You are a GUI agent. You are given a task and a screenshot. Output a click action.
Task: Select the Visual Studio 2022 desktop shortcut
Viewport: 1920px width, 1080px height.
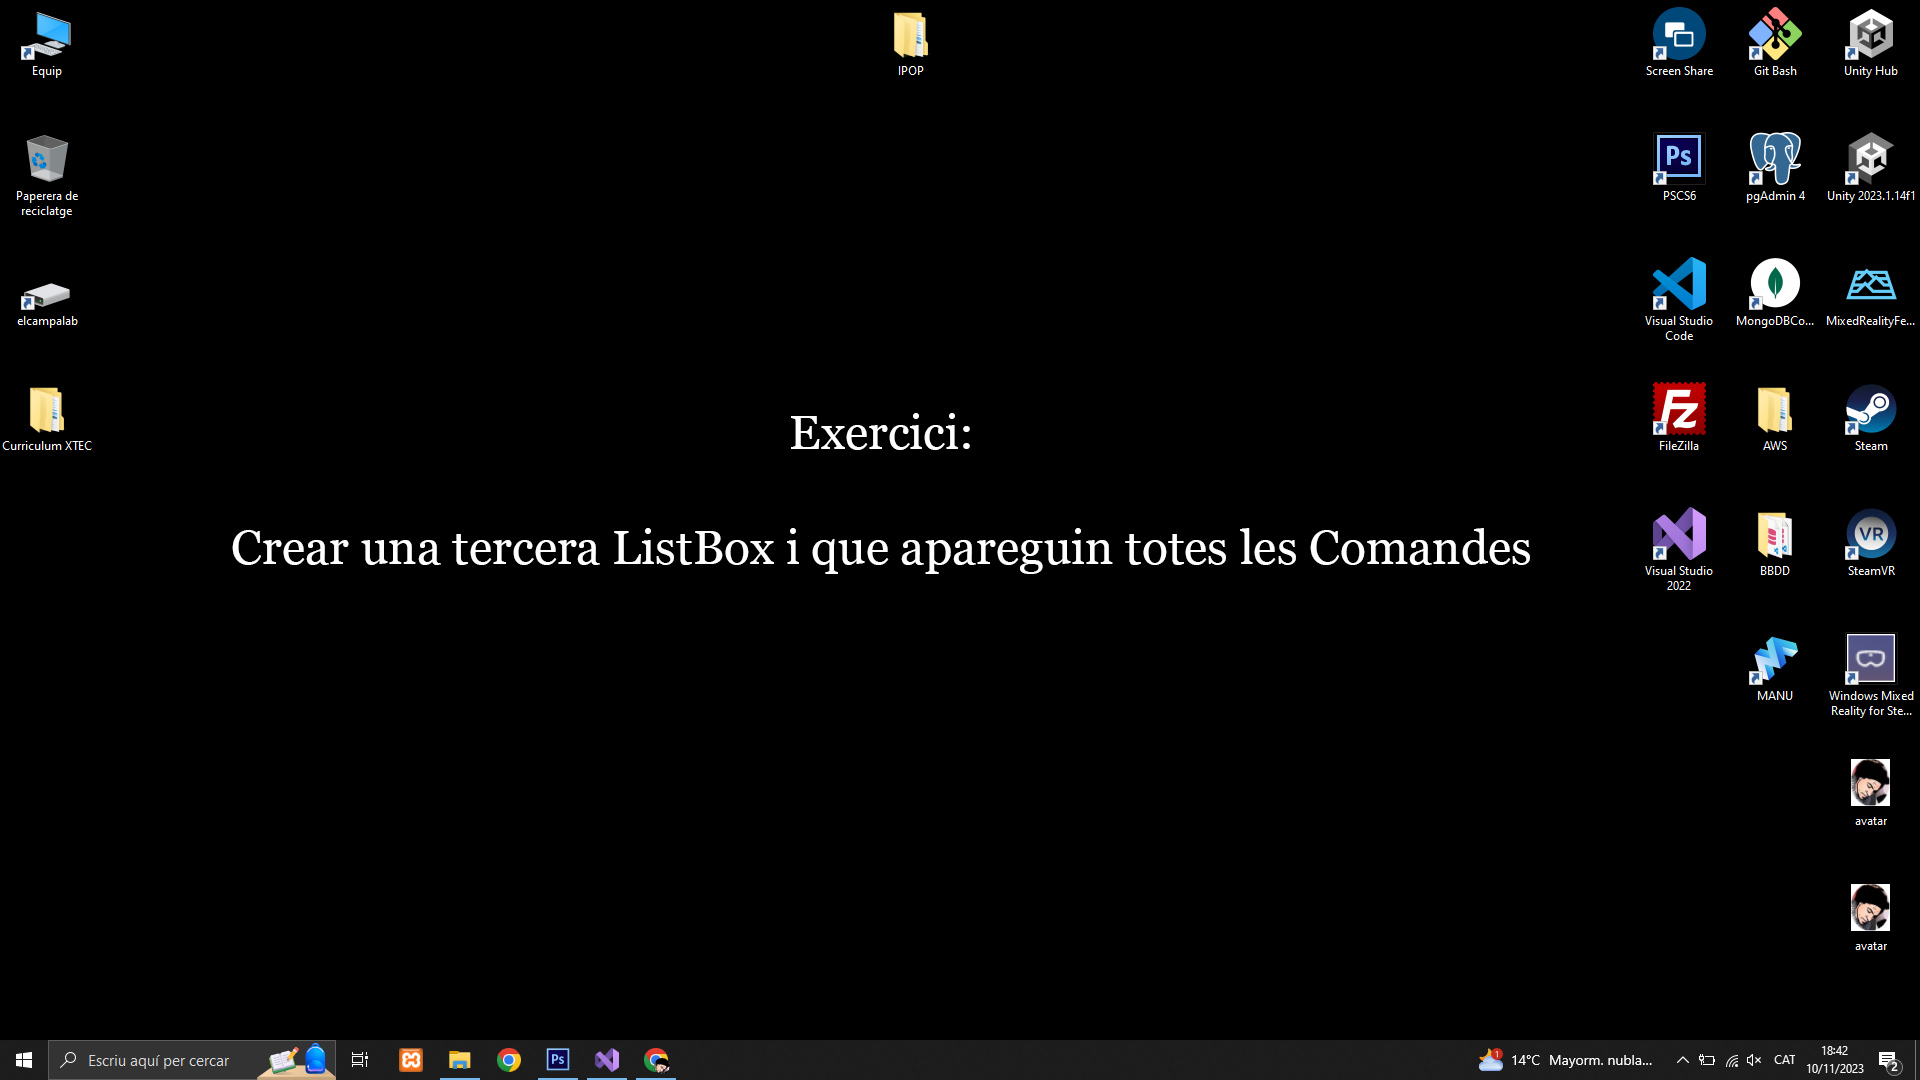tap(1679, 535)
